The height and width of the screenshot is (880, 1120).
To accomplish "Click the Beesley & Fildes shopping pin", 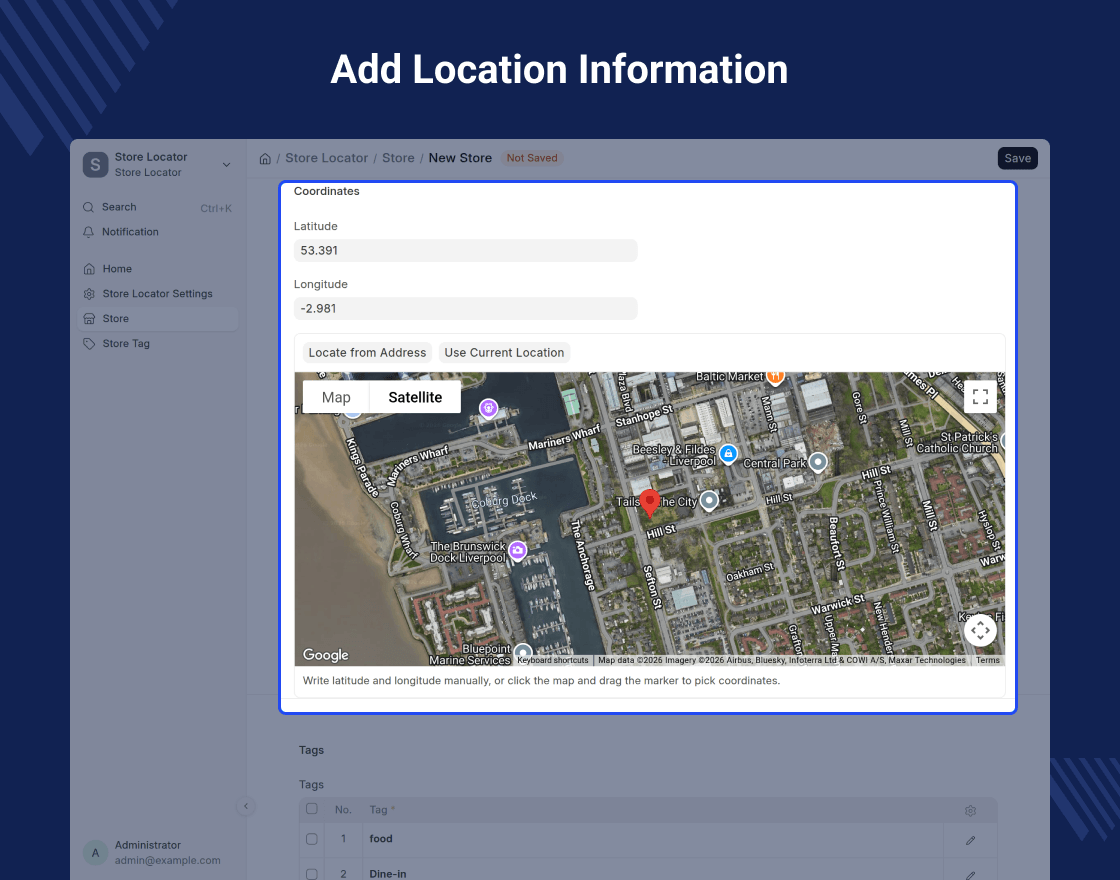I will (x=728, y=454).
